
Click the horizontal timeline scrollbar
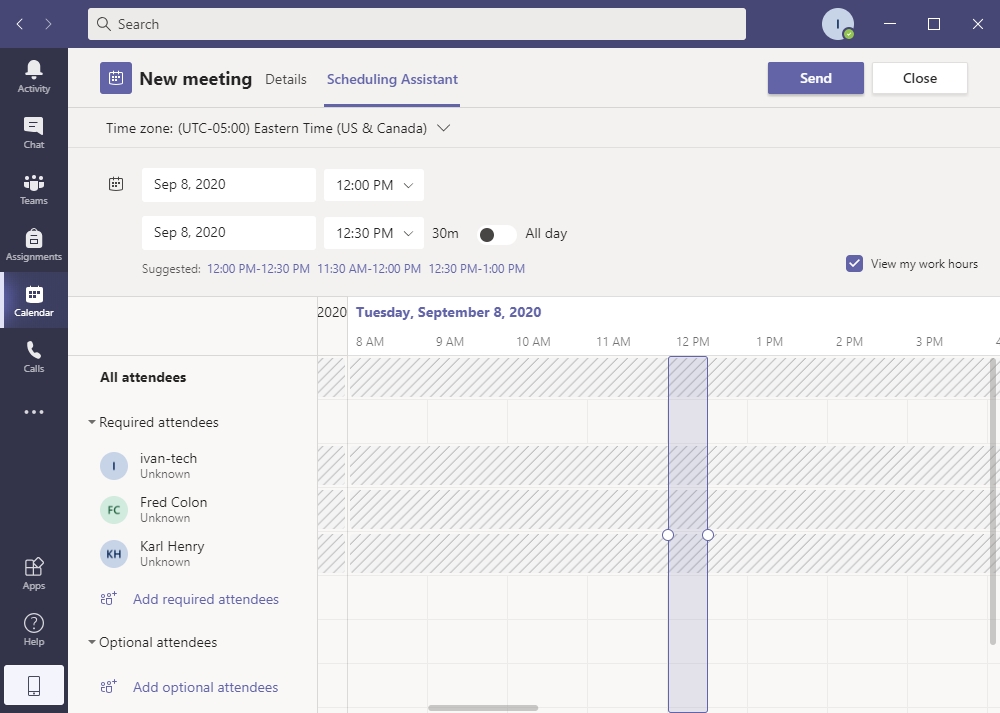click(x=483, y=708)
